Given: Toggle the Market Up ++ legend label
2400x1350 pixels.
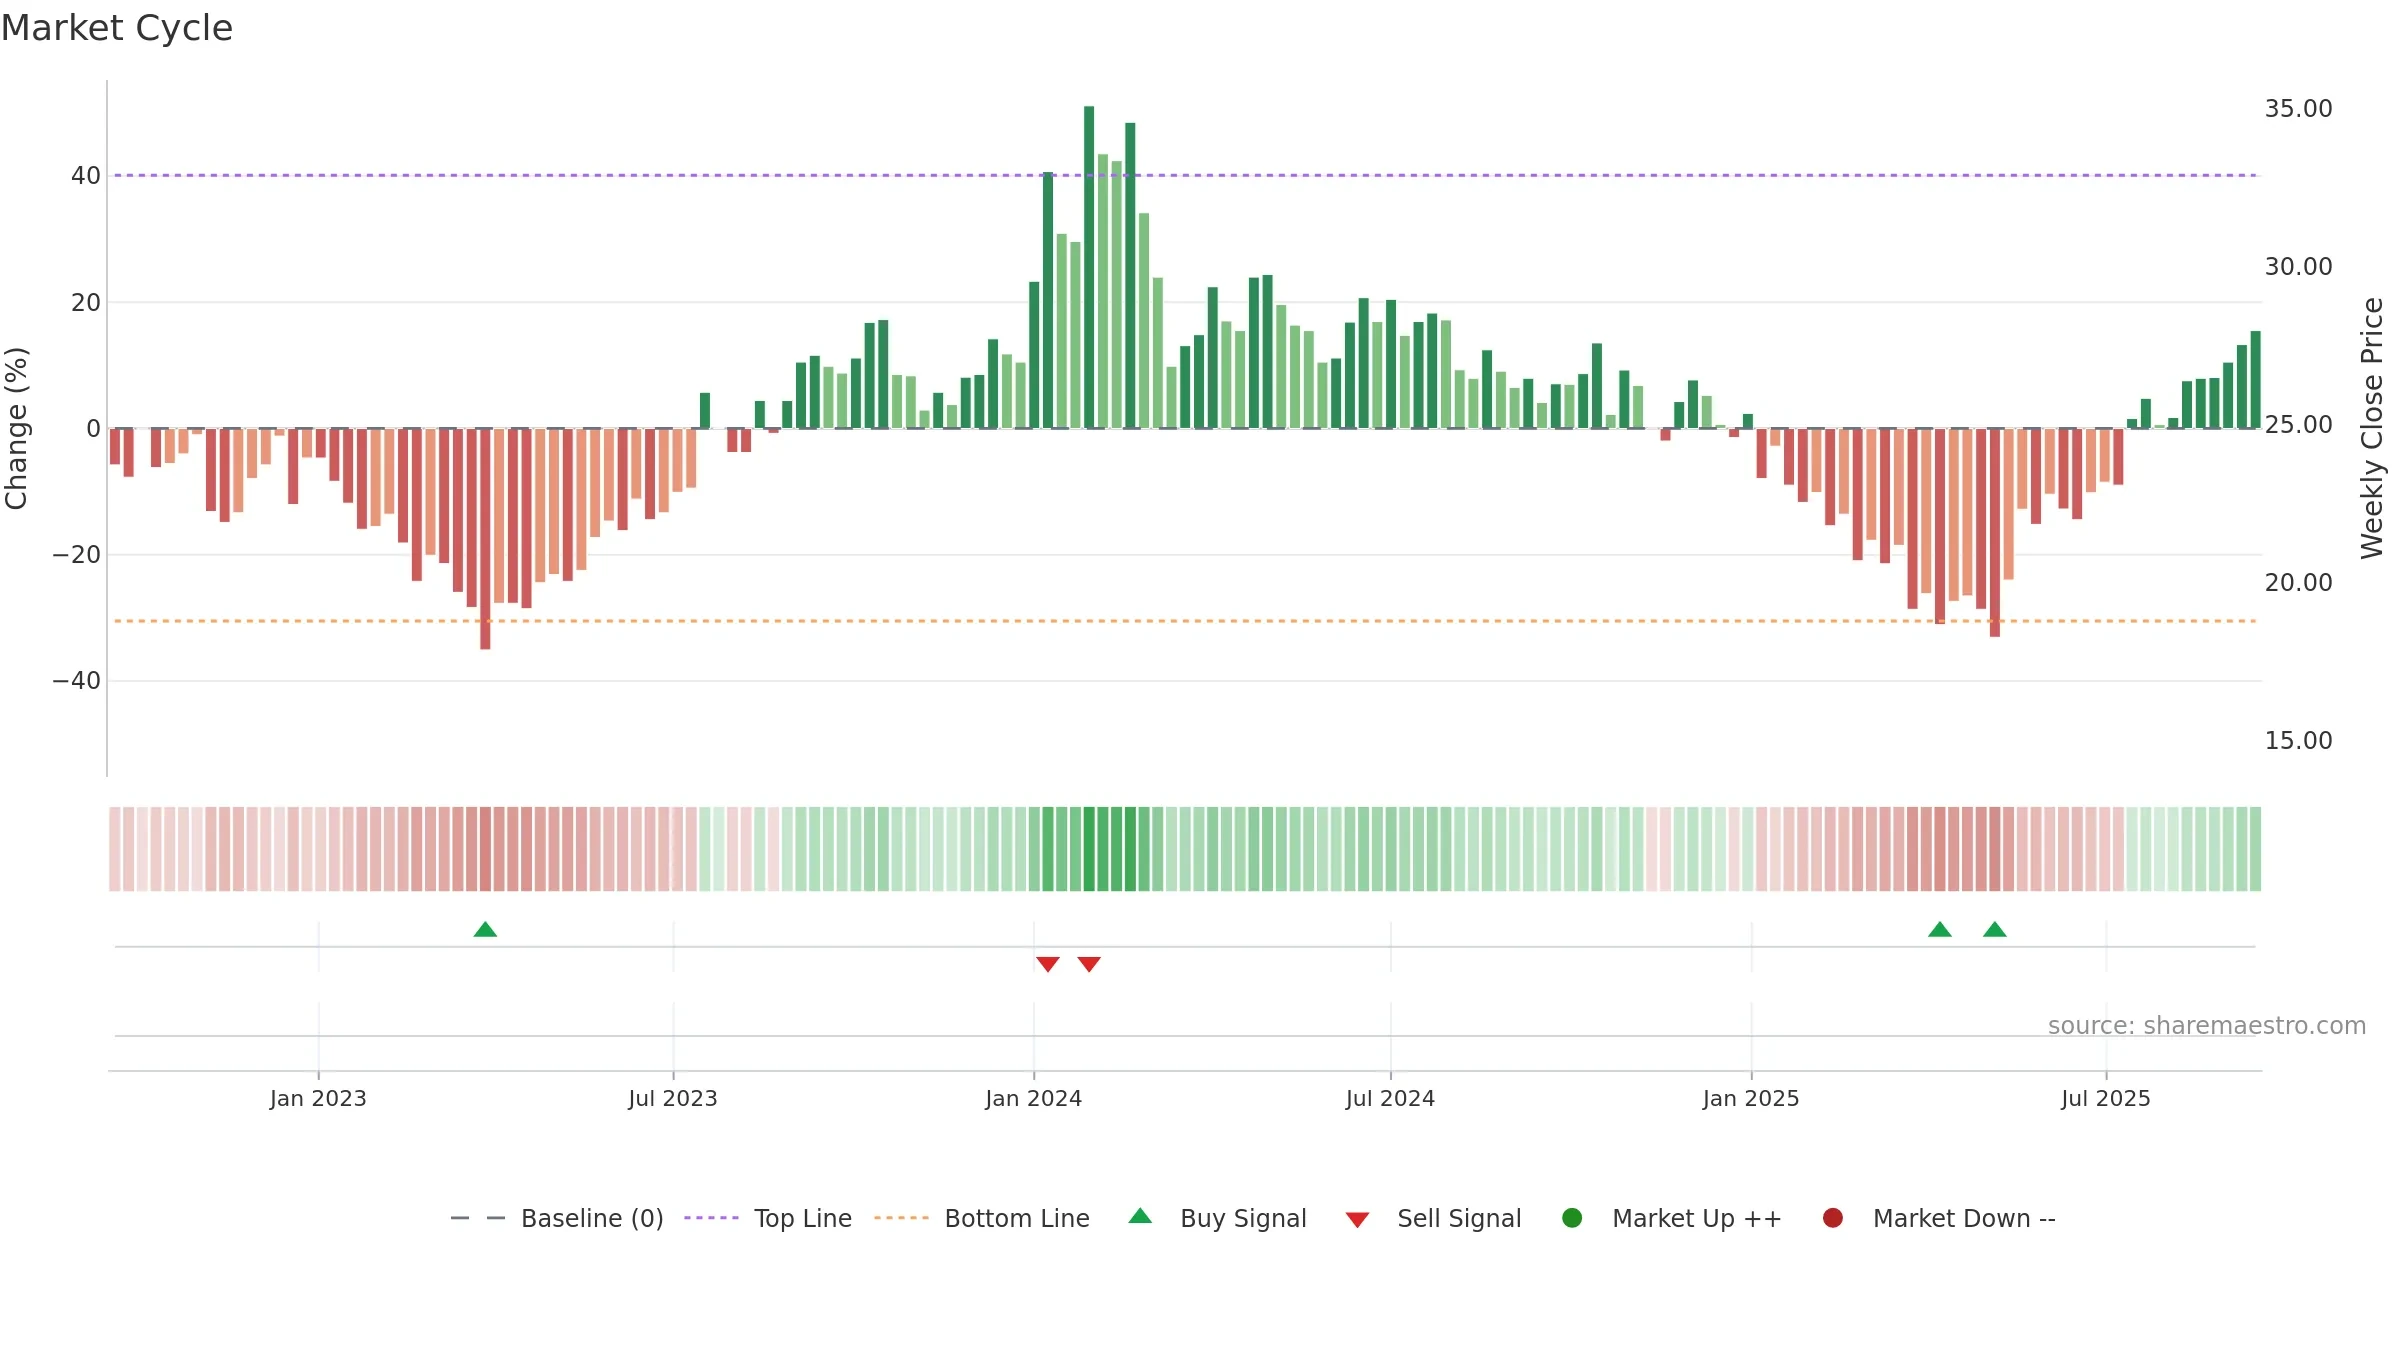Looking at the screenshot, I should coord(1697,1218).
